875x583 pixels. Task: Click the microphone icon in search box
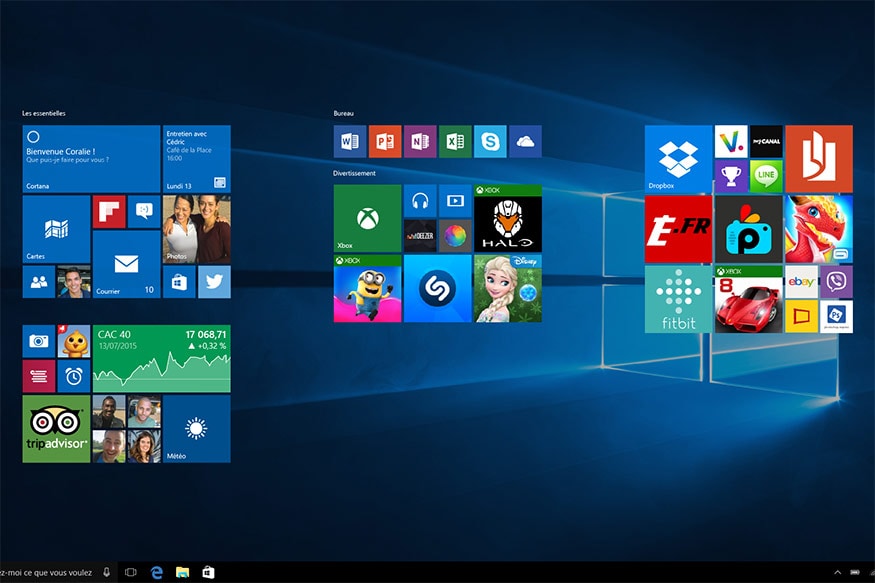coord(107,572)
